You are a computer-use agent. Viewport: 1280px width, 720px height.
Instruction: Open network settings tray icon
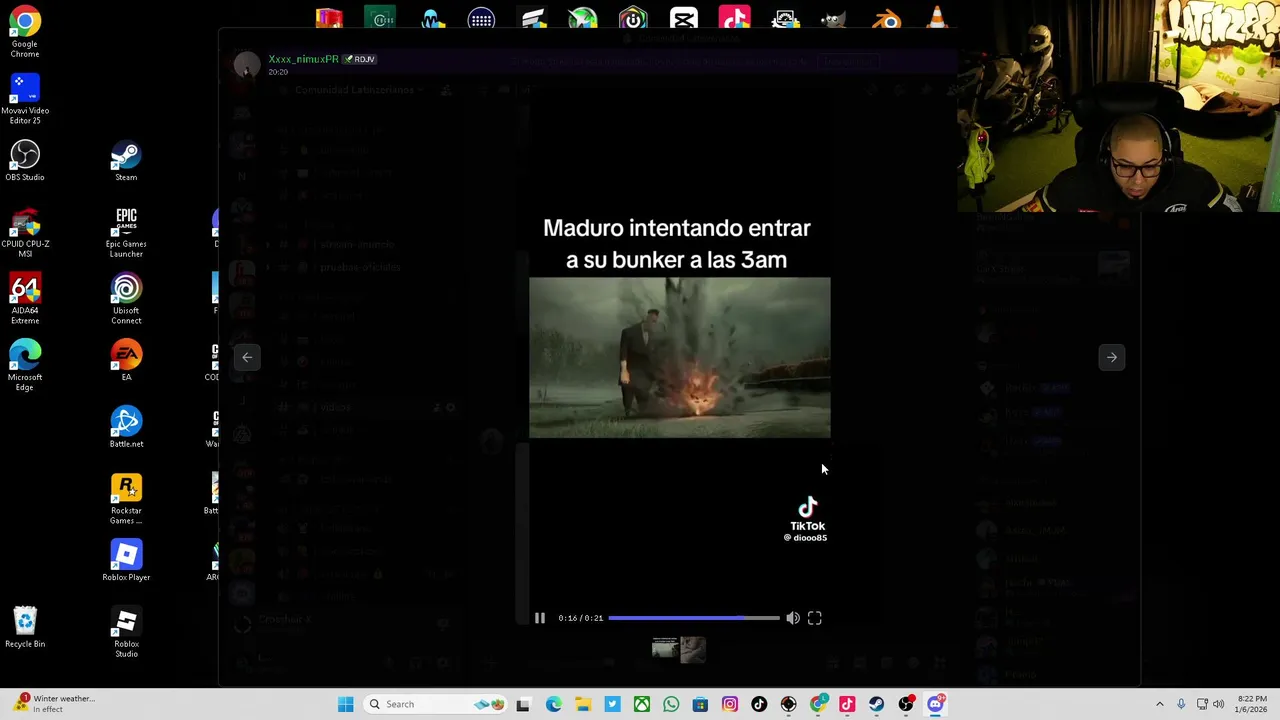[x=1202, y=704]
